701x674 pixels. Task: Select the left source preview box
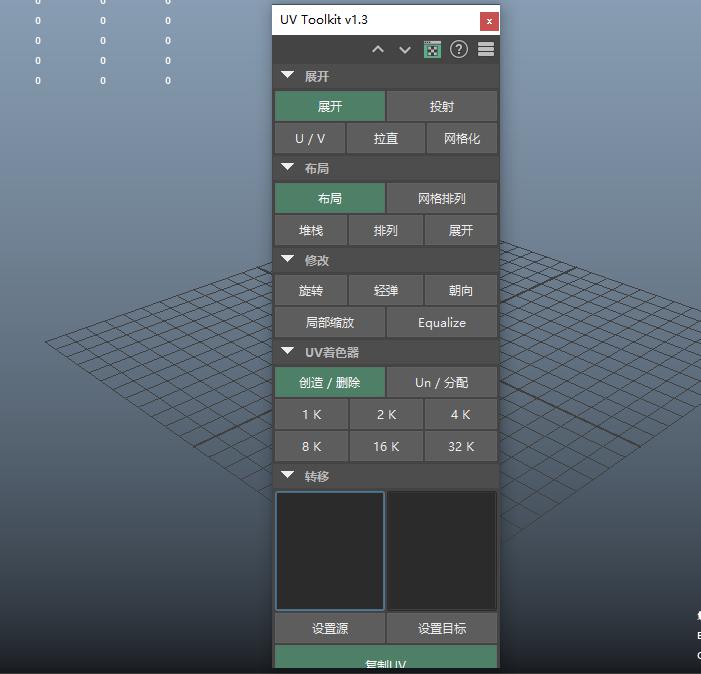pos(330,550)
